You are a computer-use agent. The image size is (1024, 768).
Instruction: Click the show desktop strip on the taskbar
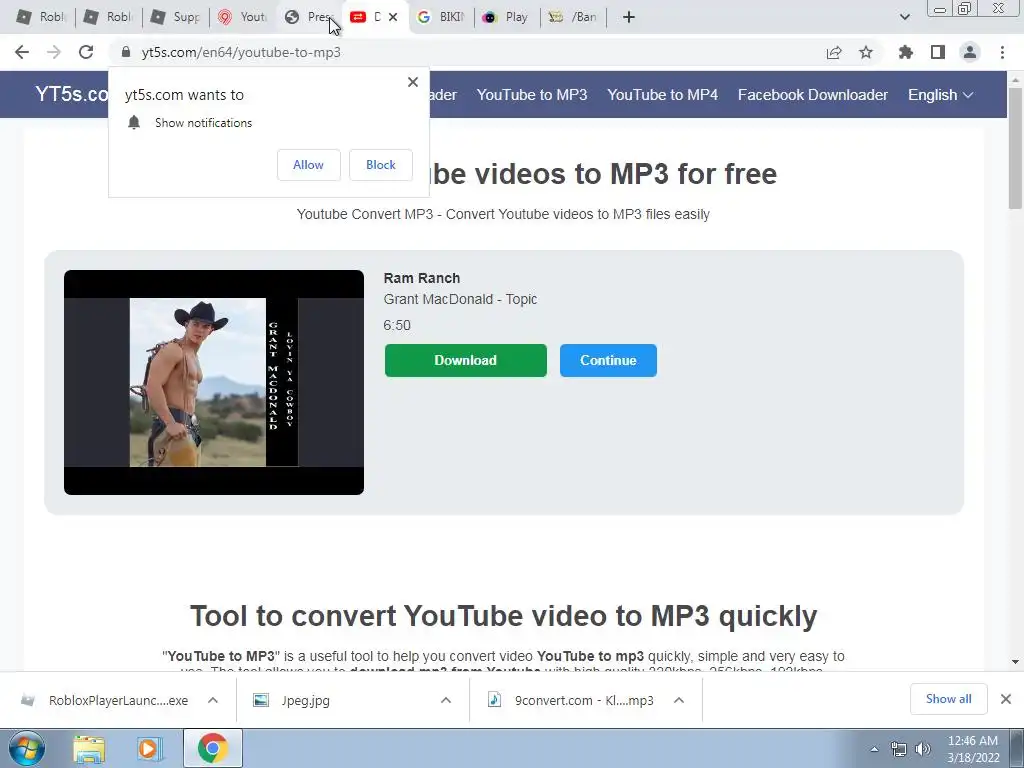[1017, 748]
